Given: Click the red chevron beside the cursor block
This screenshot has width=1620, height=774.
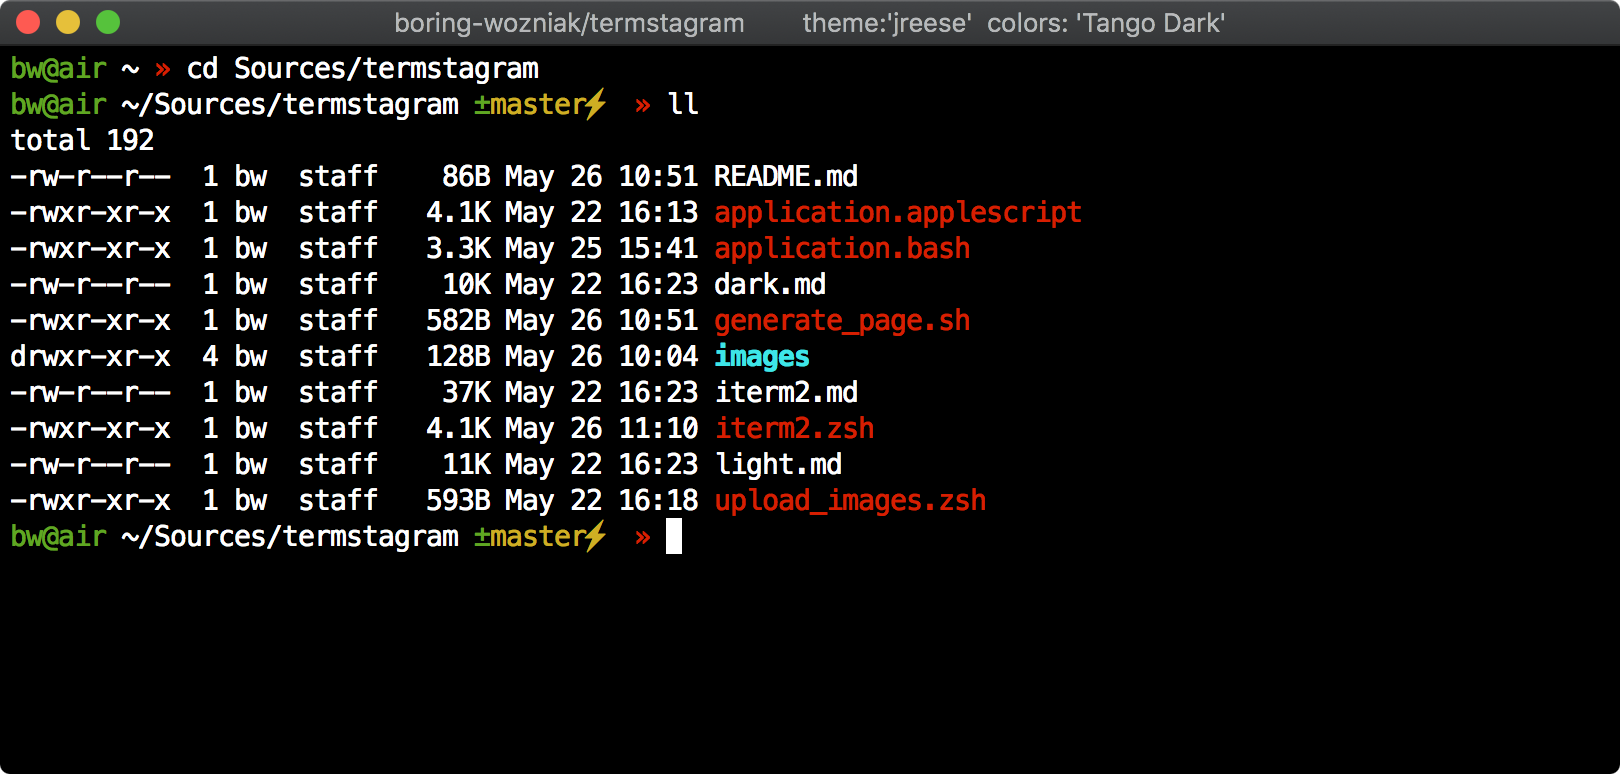Looking at the screenshot, I should pos(642,536).
